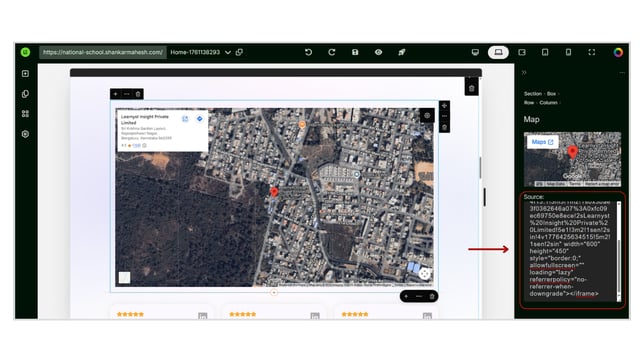The height and width of the screenshot is (362, 644).
Task: Open the widgets grid sidebar icon
Action: 25,114
